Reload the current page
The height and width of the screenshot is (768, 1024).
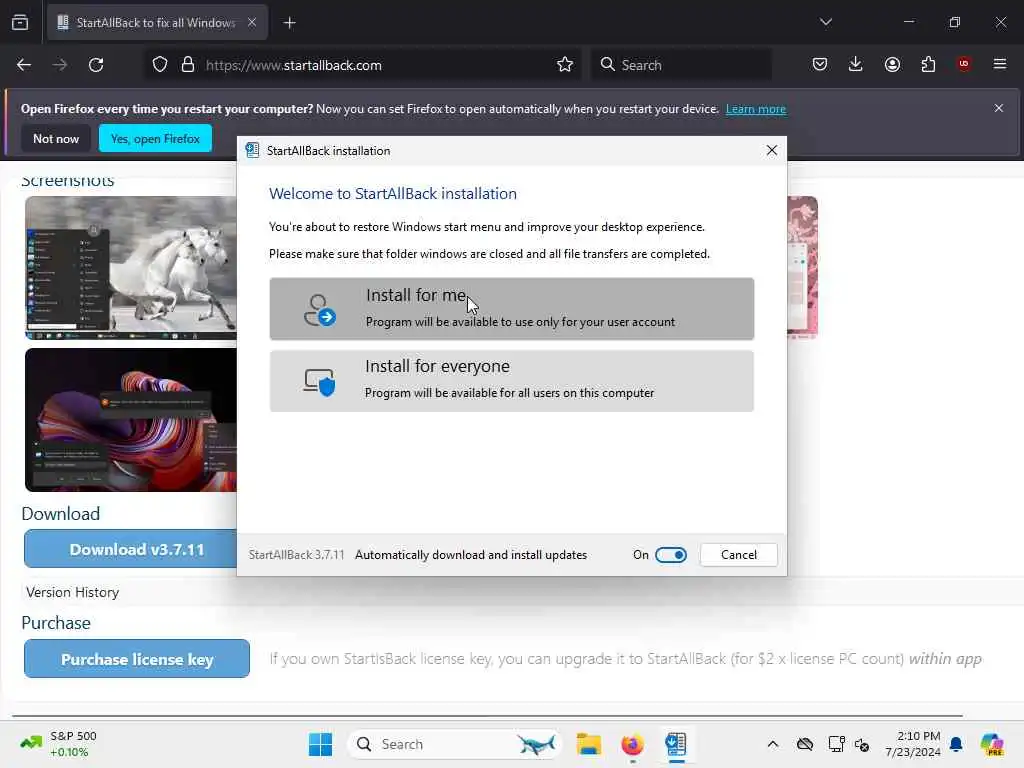click(96, 65)
